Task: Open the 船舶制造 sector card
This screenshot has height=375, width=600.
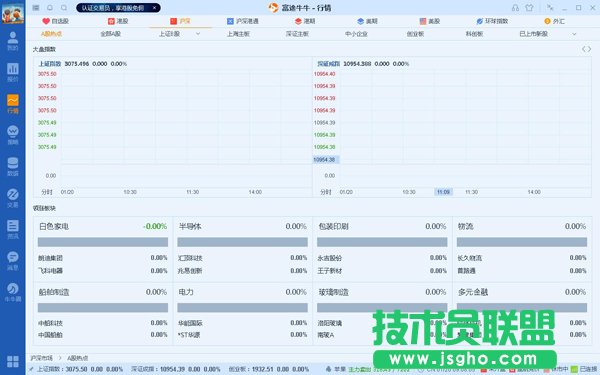Action: click(x=103, y=314)
